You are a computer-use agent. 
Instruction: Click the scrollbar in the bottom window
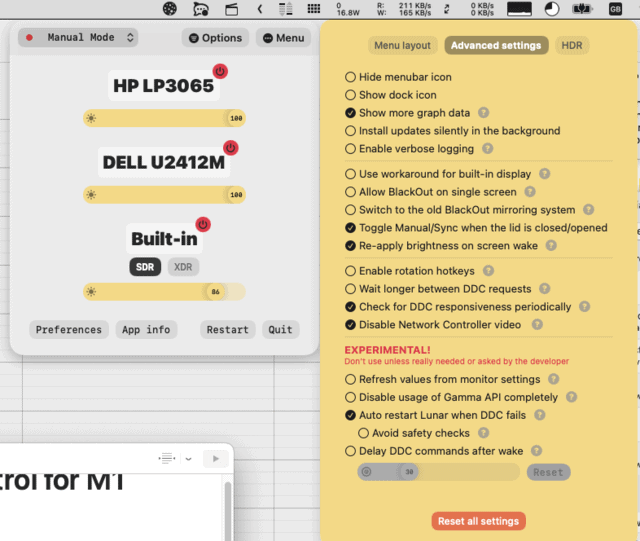228,510
